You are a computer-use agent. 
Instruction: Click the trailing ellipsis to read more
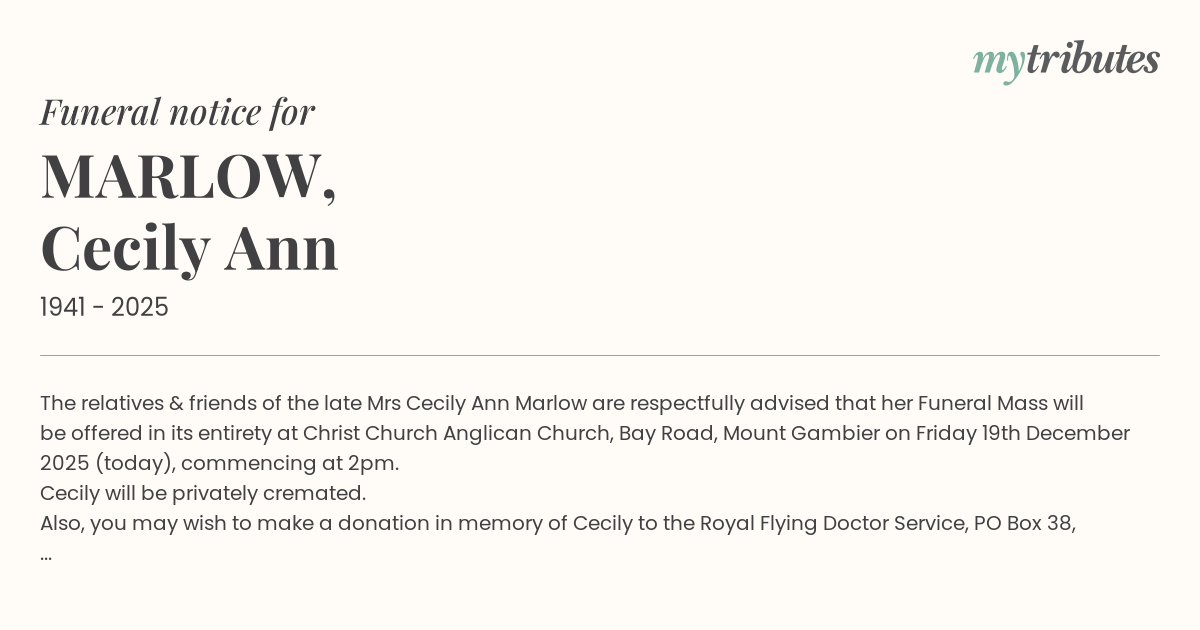tap(46, 554)
